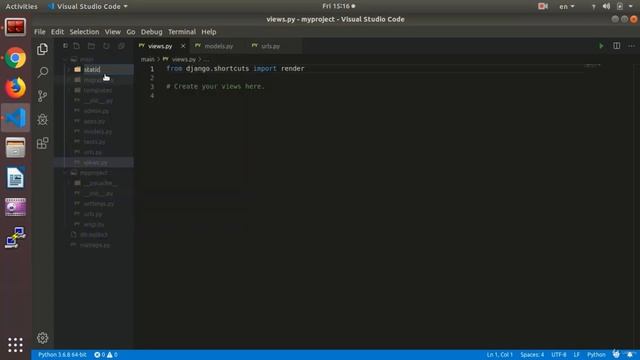Open the Explorer view in activity bar
Viewport: 640px width, 360px height.
pos(42,49)
